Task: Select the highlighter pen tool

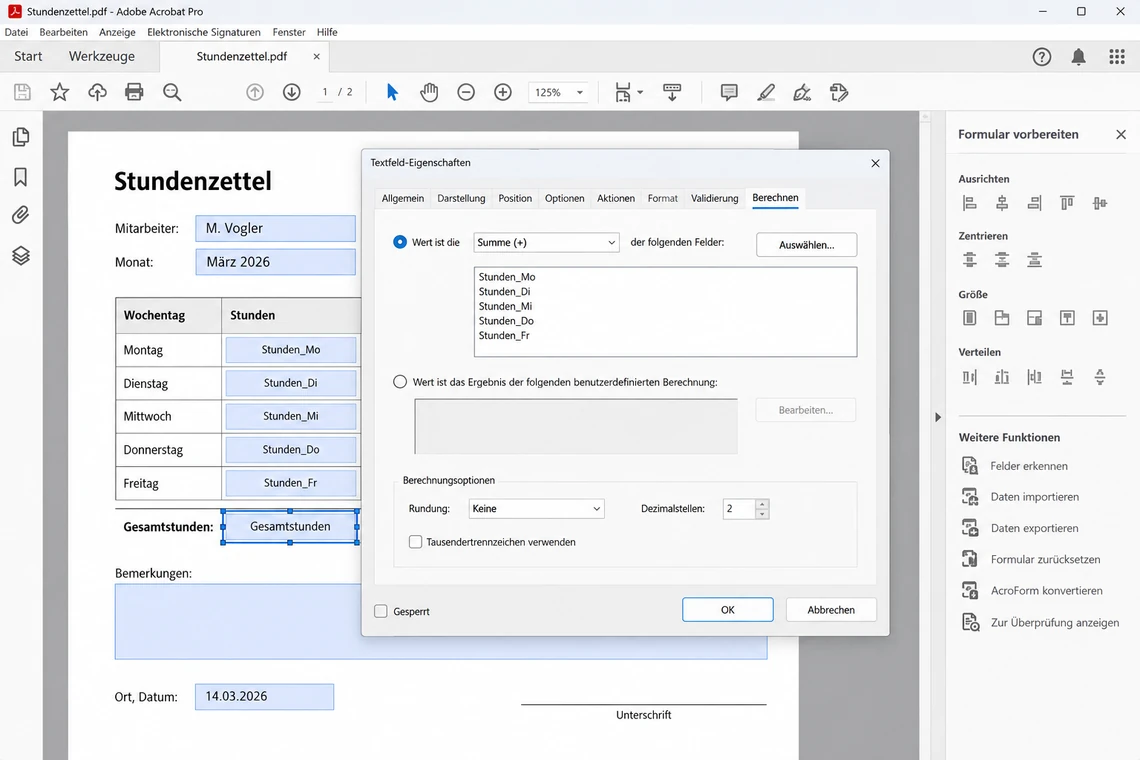Action: coord(766,92)
